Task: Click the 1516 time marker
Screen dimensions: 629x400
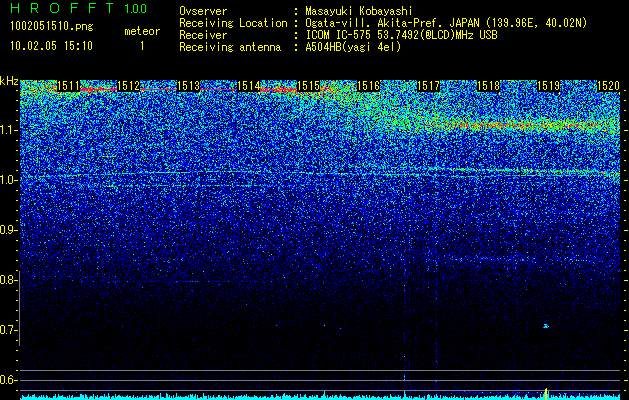Action: 368,86
